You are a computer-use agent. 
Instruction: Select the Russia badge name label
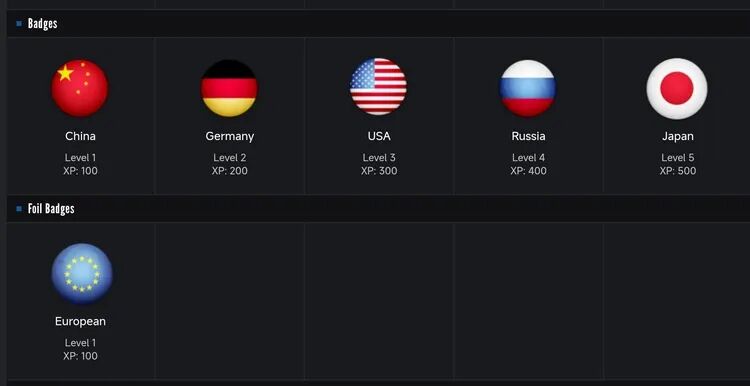click(x=528, y=136)
